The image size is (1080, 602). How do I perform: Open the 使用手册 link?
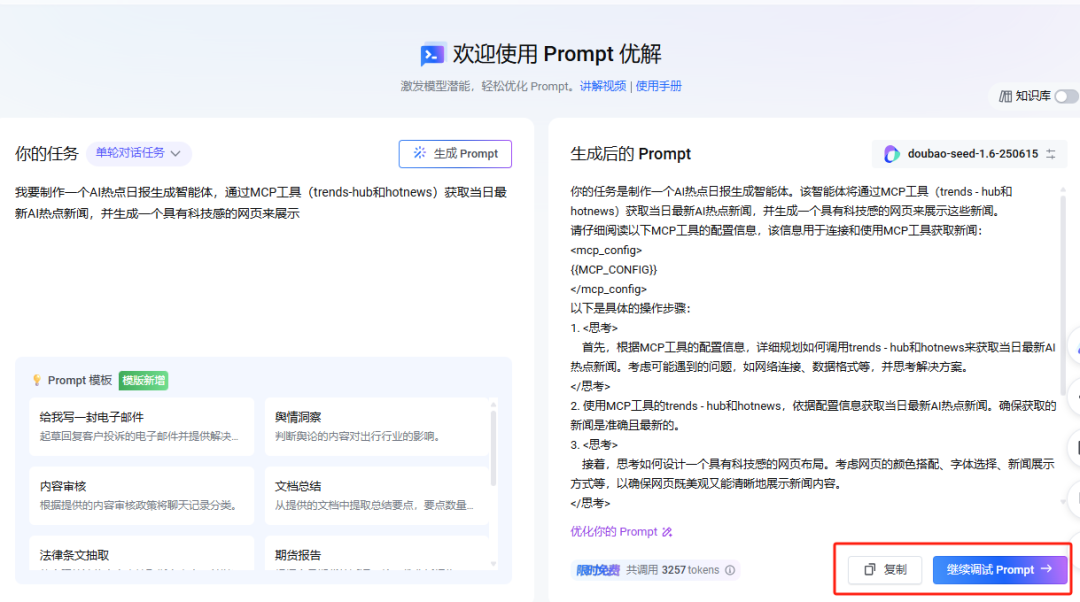pos(658,86)
